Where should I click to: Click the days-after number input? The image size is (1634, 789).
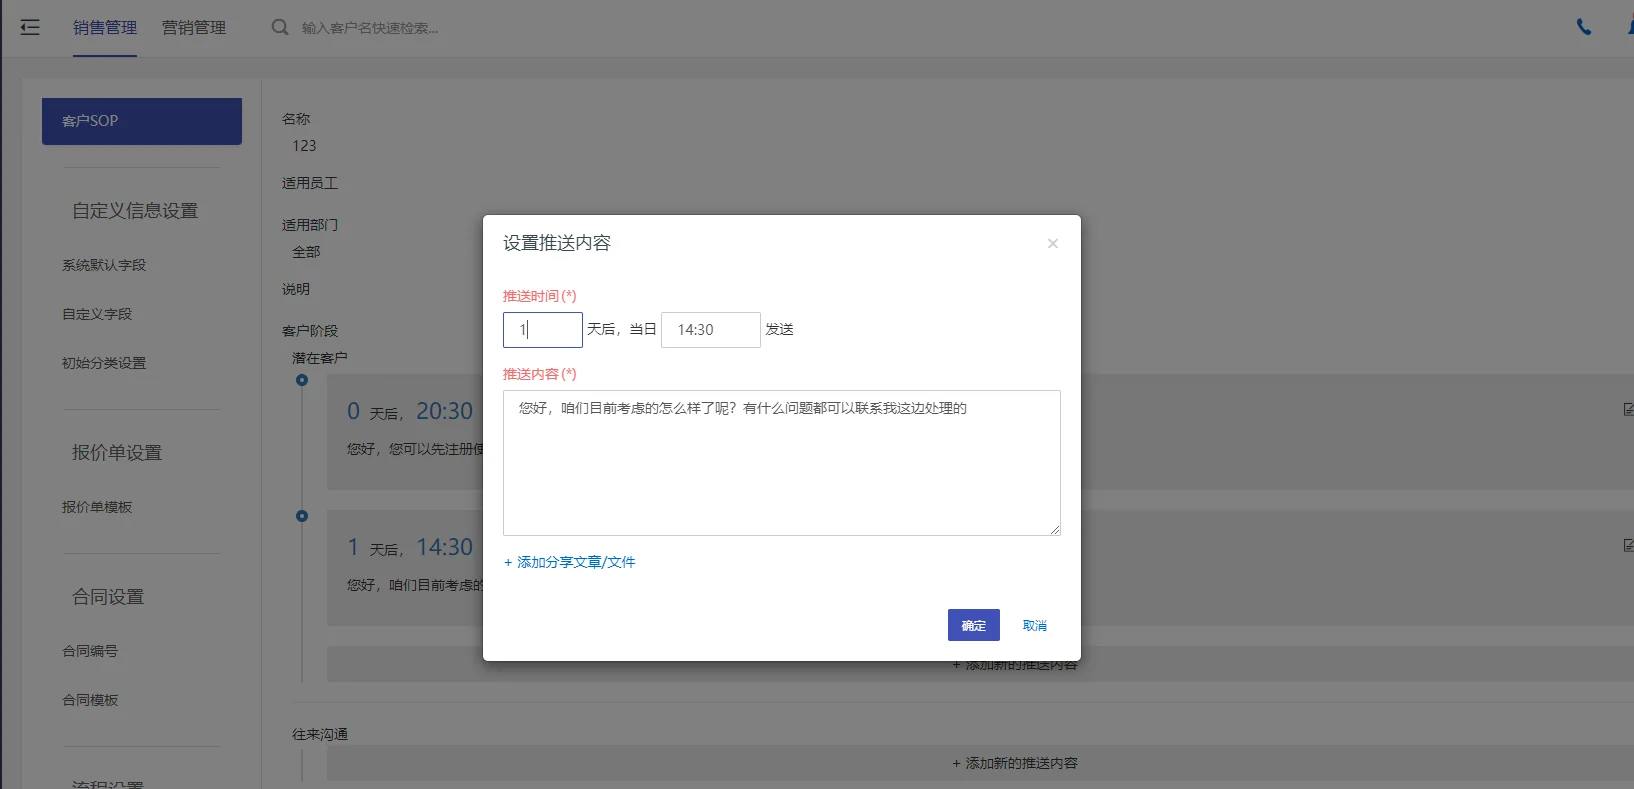pyautogui.click(x=543, y=330)
